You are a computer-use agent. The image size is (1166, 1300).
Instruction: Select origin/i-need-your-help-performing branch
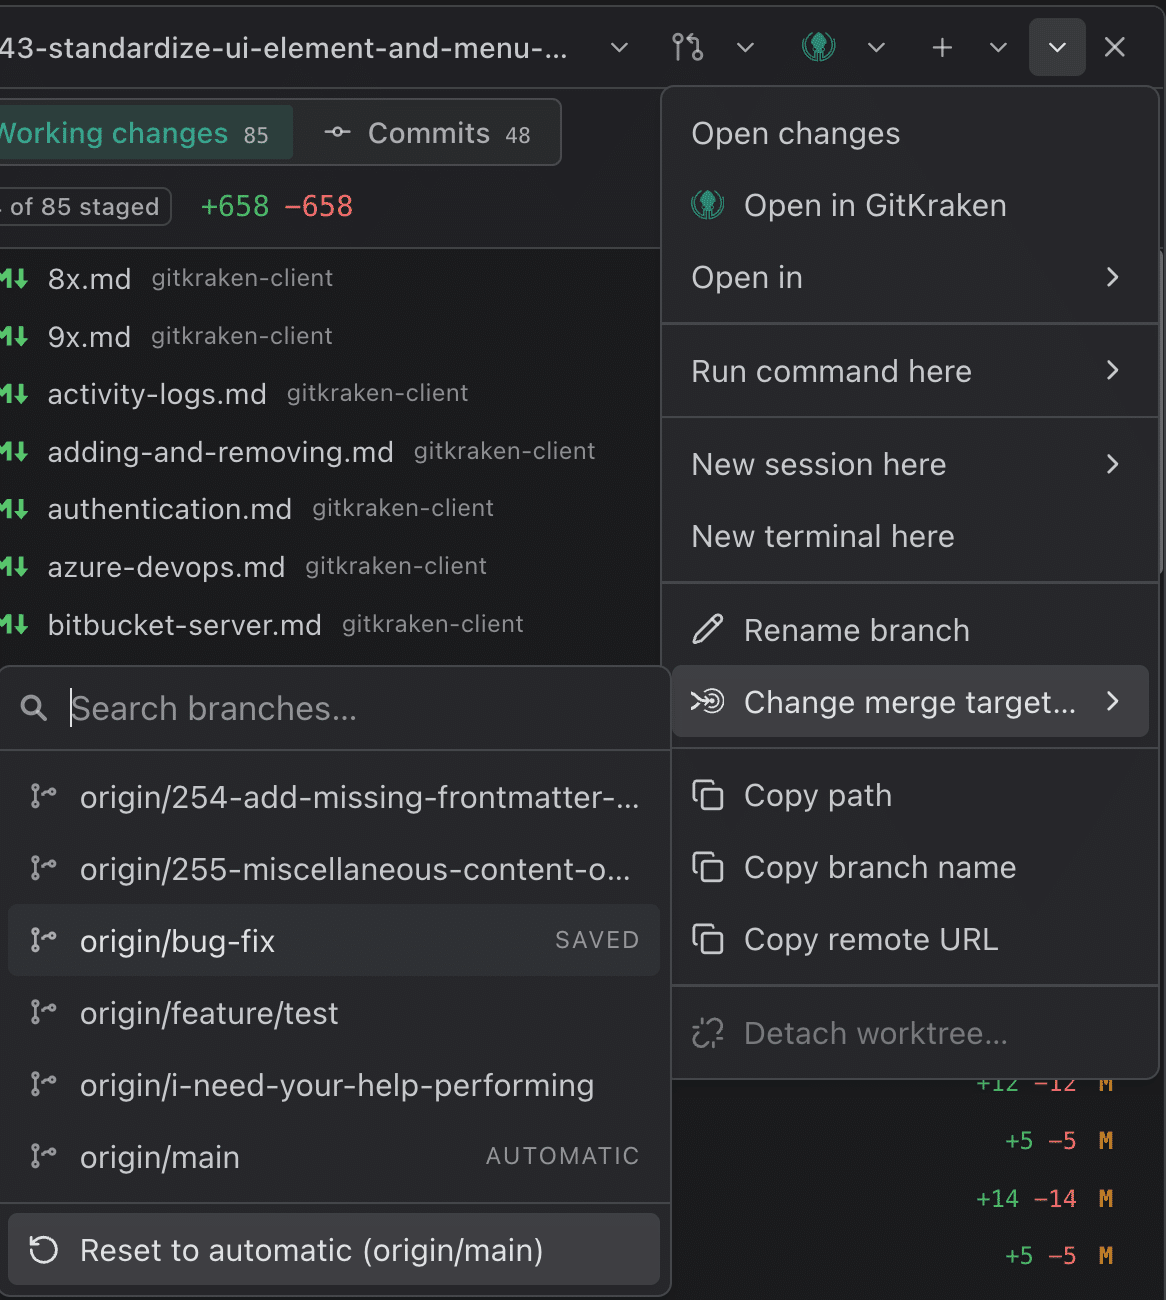(334, 1085)
